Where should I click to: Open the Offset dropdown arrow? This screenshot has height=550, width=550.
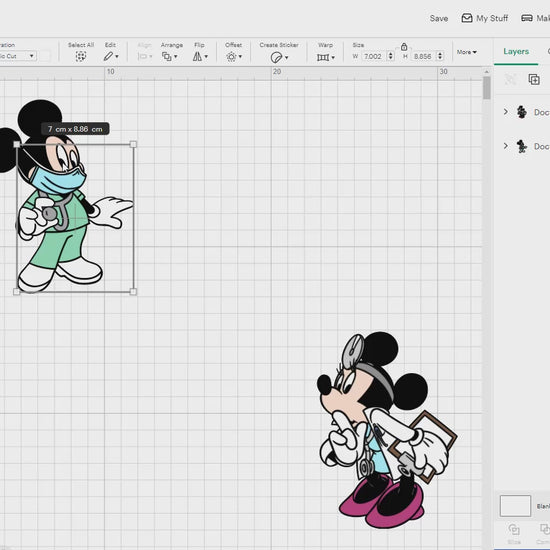(x=240, y=56)
